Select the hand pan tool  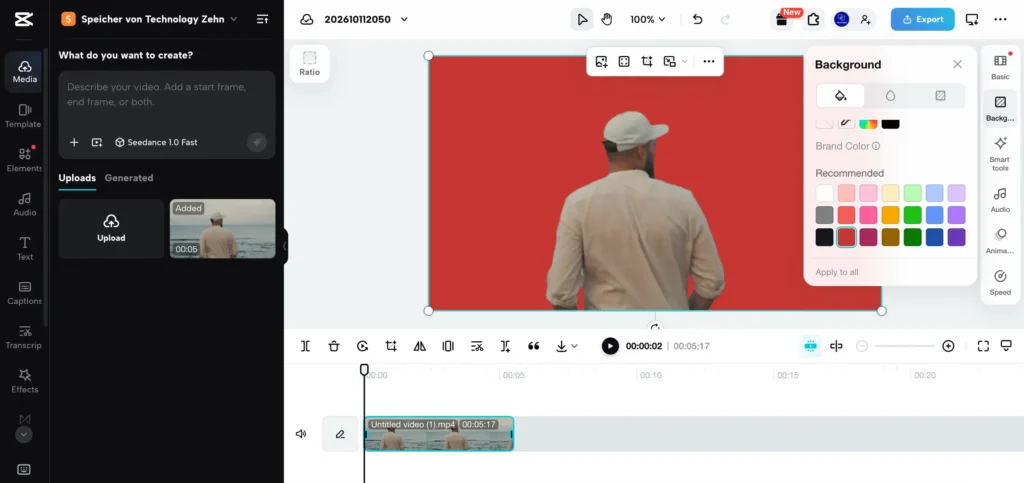tap(607, 20)
